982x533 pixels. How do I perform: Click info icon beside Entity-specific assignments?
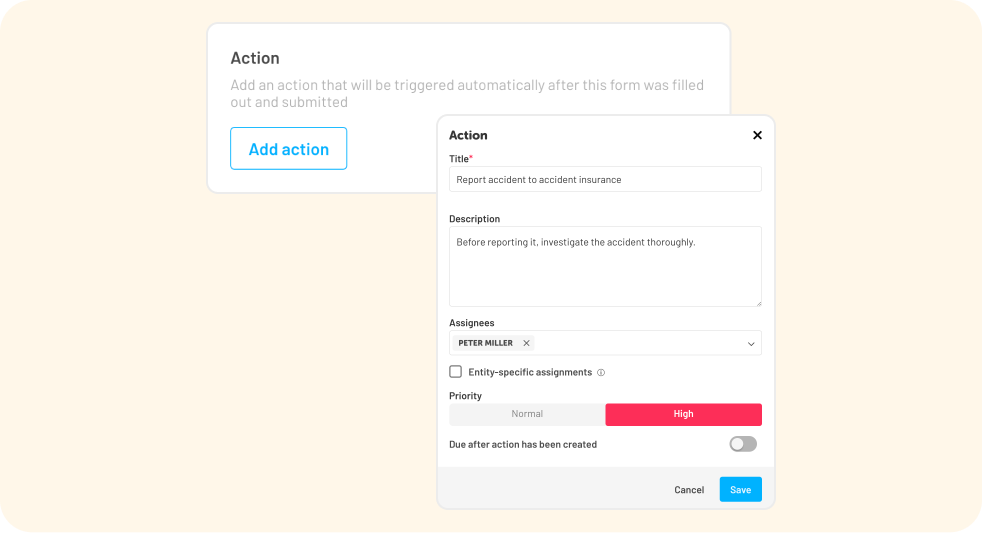pos(601,372)
